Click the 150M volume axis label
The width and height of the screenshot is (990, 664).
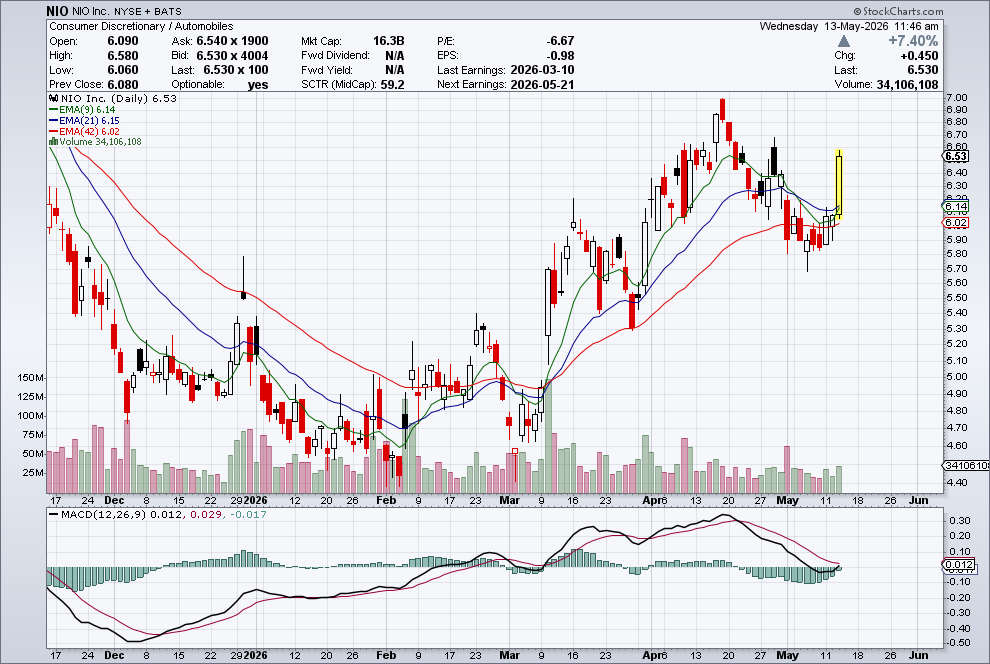click(x=31, y=378)
